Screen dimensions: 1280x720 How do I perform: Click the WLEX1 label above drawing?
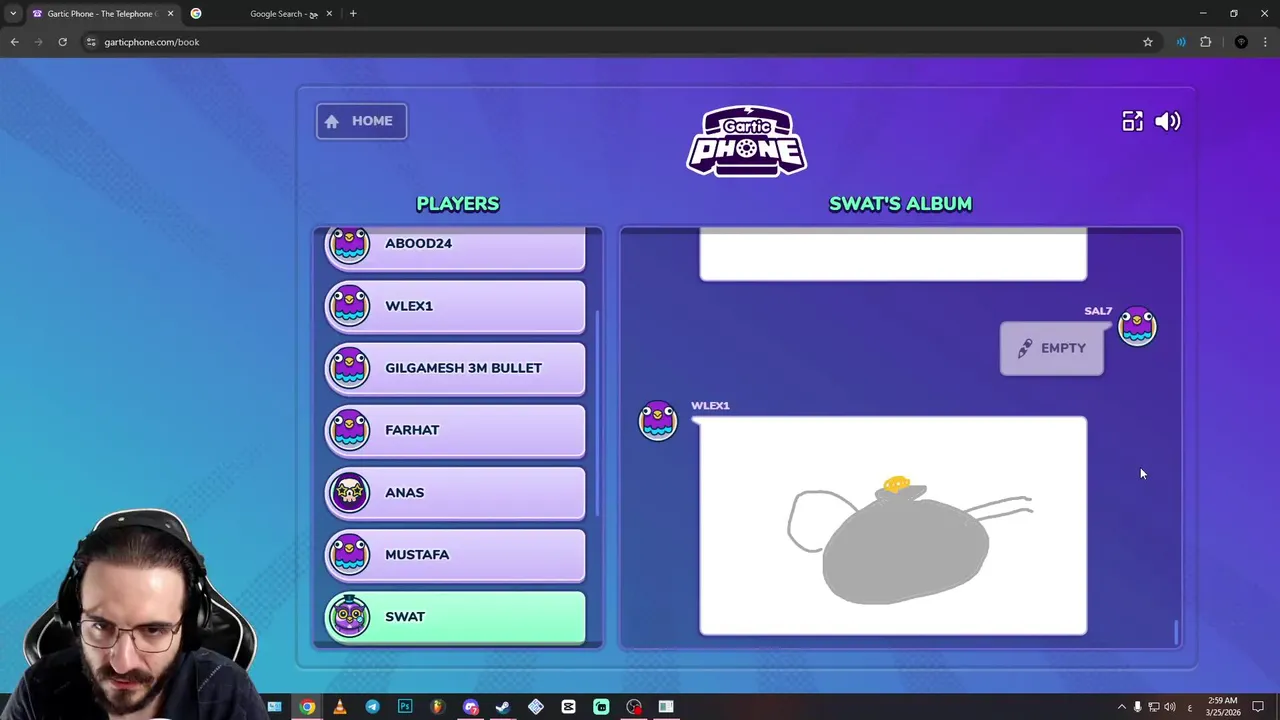pyautogui.click(x=710, y=405)
